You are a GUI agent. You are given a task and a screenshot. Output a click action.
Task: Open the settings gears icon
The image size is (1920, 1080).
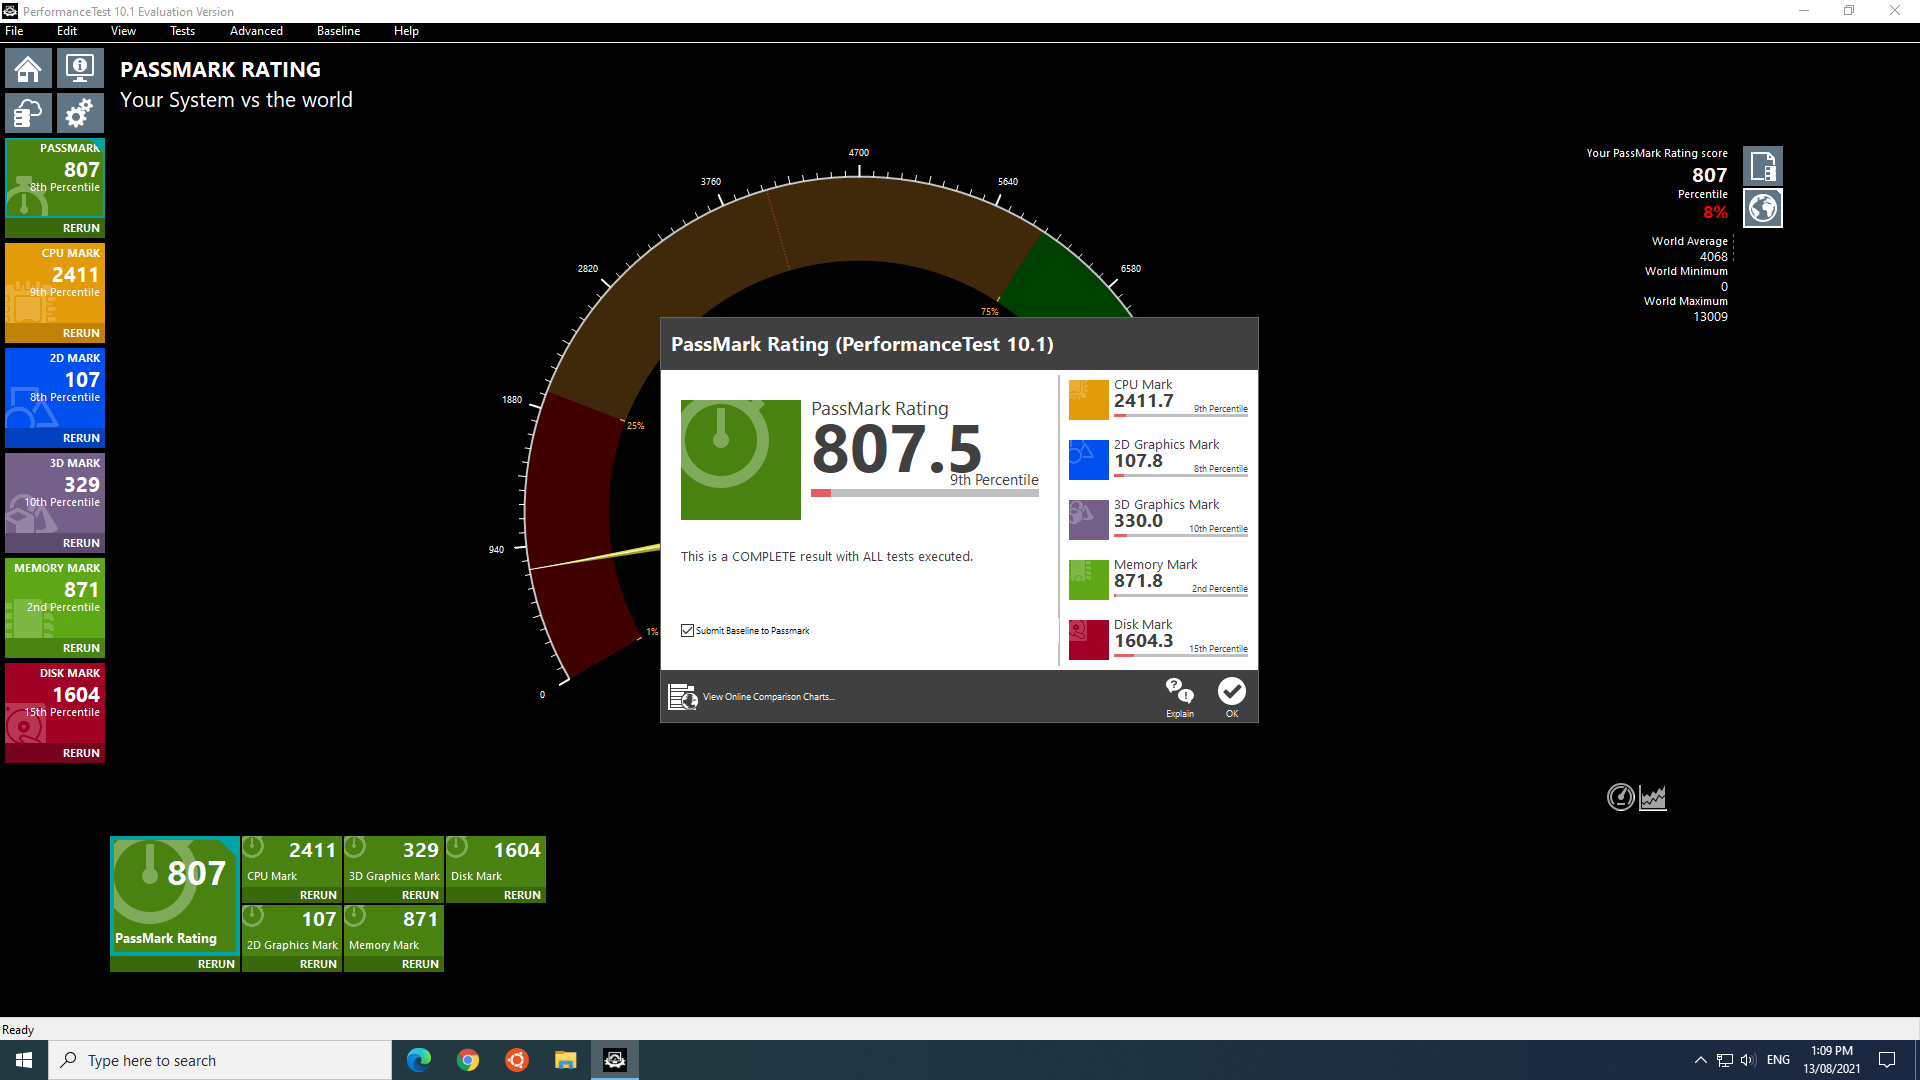80,113
